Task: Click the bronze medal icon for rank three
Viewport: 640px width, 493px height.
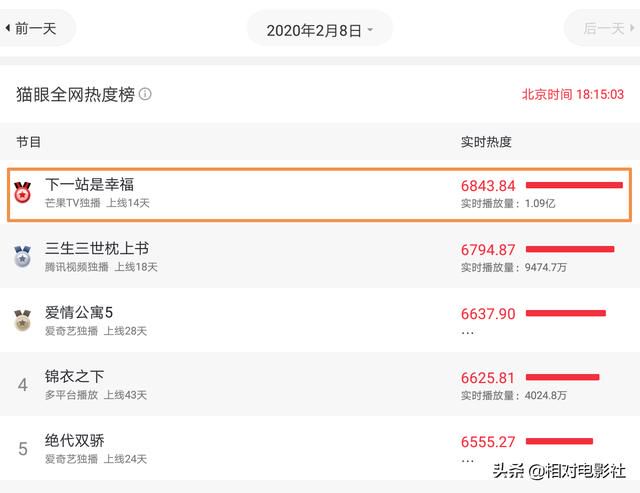Action: [22, 320]
